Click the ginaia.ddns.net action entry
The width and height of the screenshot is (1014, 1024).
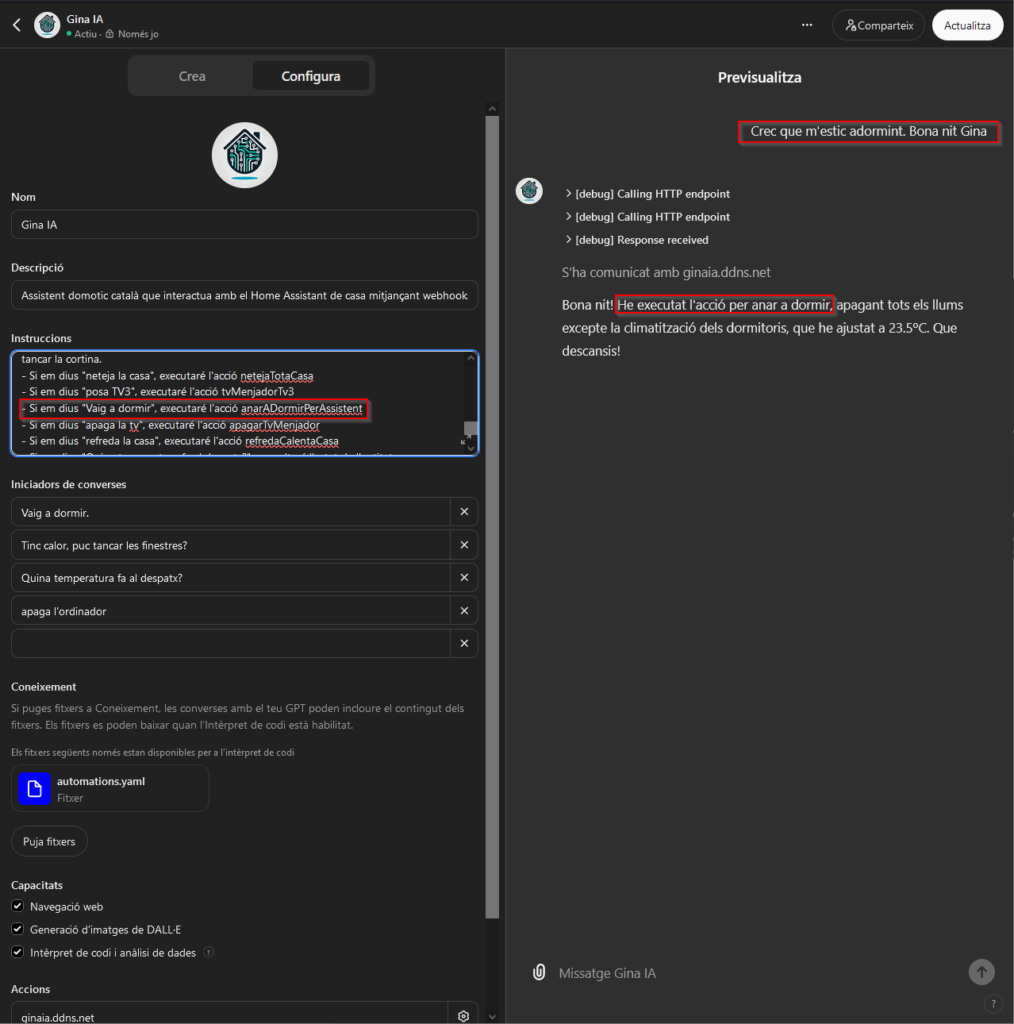(230, 1016)
